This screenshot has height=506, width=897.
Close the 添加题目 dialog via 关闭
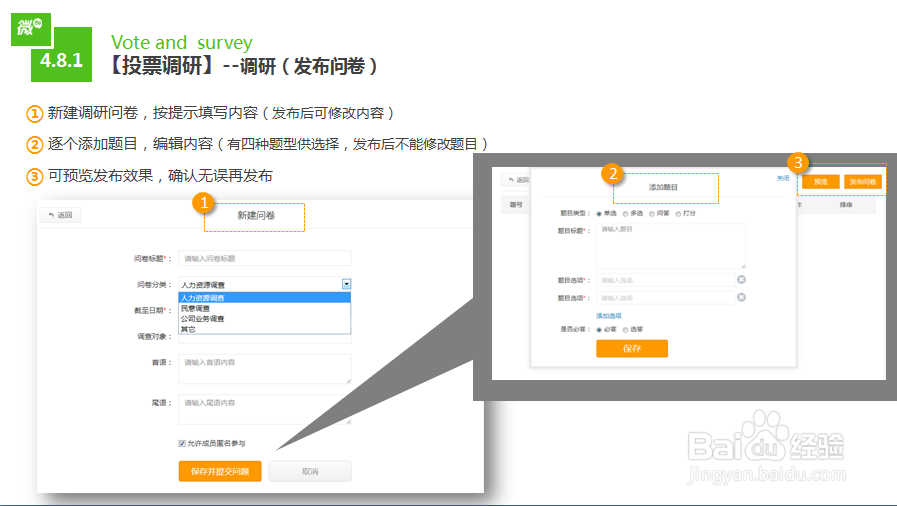click(783, 178)
